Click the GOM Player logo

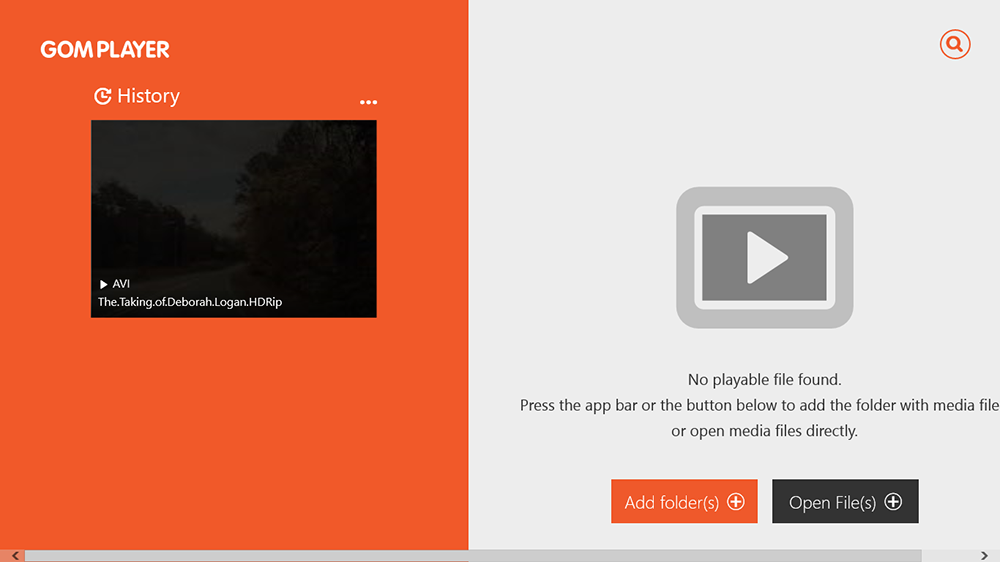click(105, 49)
